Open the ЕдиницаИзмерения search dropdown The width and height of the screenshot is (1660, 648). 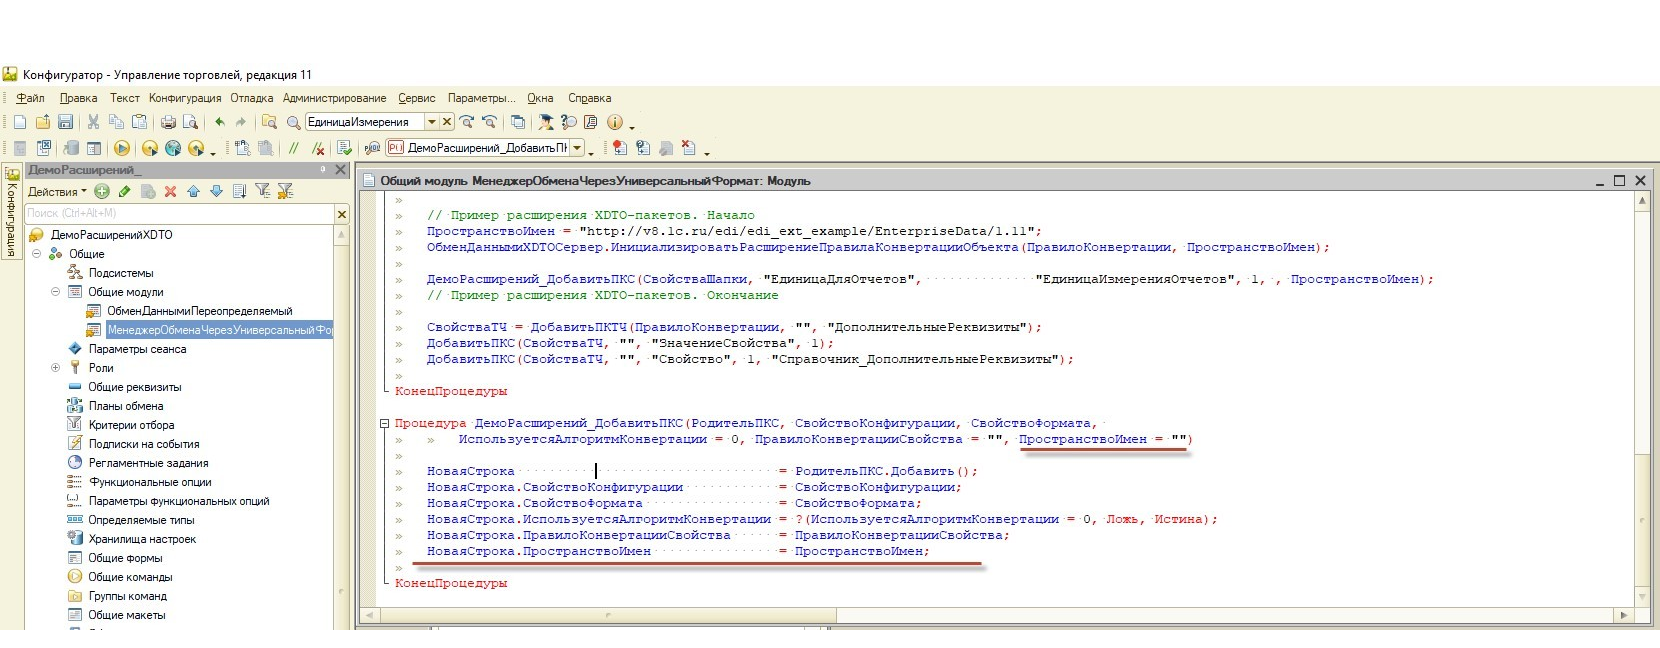point(432,122)
